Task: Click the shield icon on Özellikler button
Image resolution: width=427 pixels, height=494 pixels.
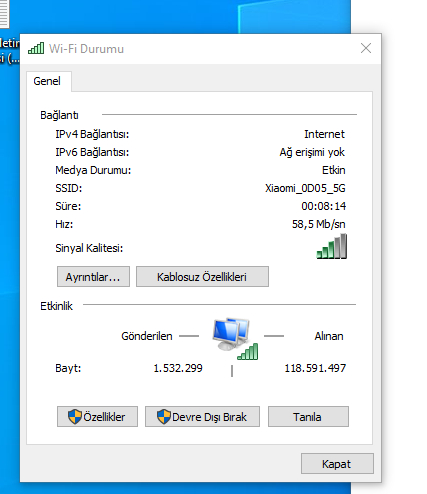Action: point(75,417)
